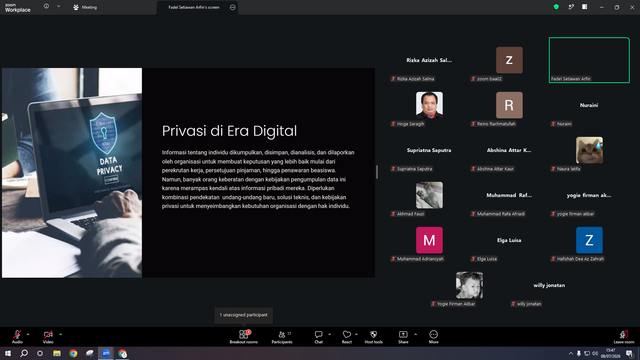The image size is (640, 360).
Task: Click Rizka Azizah Salma name tile
Action: point(429,60)
